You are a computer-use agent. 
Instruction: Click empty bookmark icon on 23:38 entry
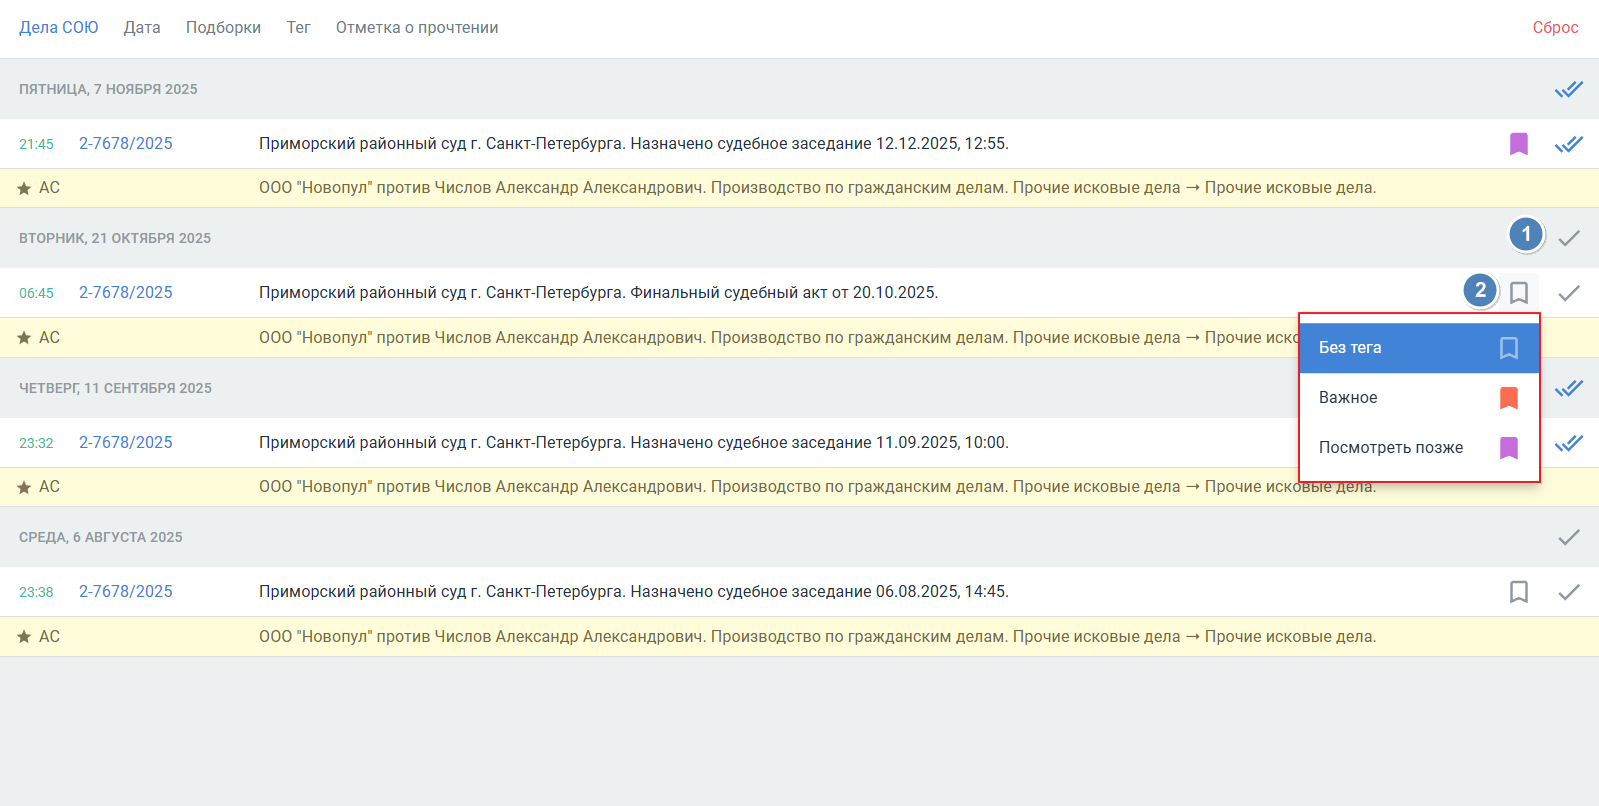coord(1518,592)
